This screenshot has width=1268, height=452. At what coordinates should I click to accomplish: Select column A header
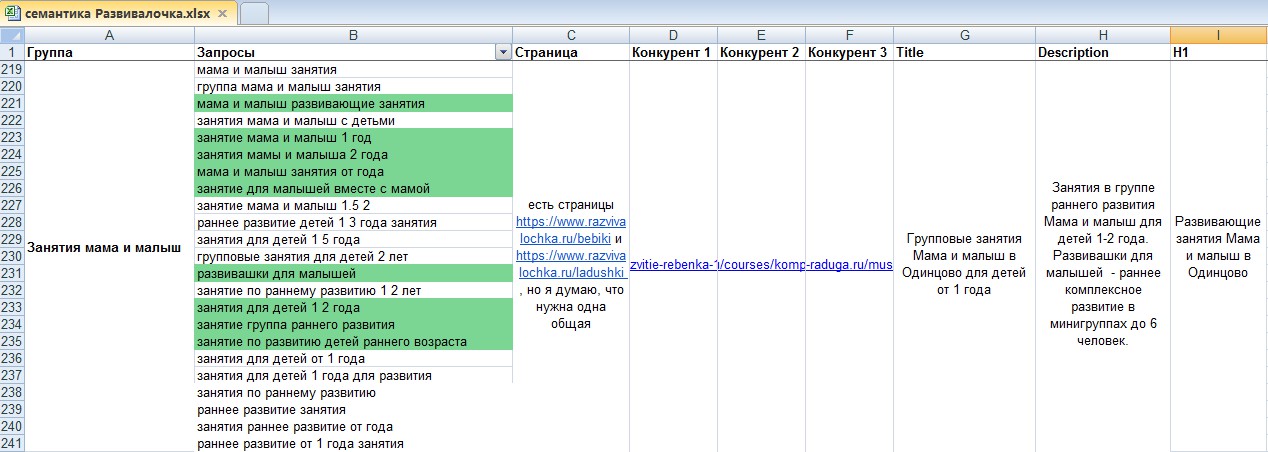pyautogui.click(x=110, y=35)
